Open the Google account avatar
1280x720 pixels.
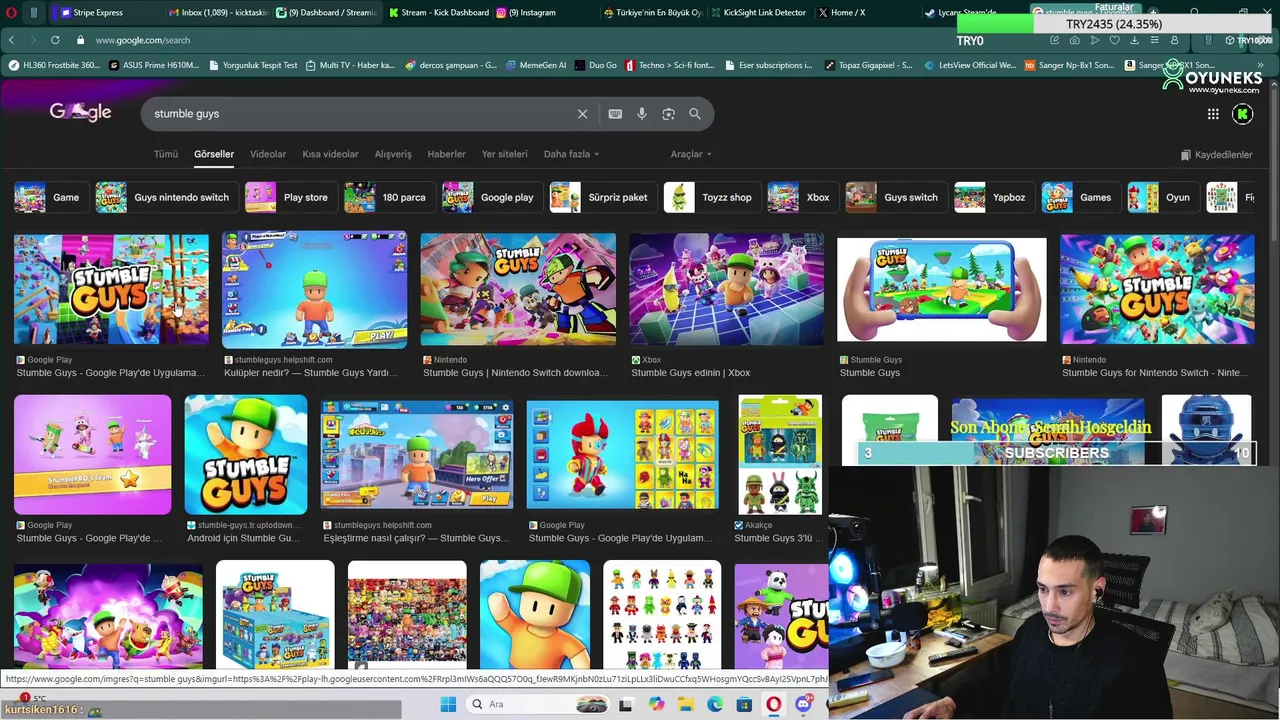tap(1243, 114)
